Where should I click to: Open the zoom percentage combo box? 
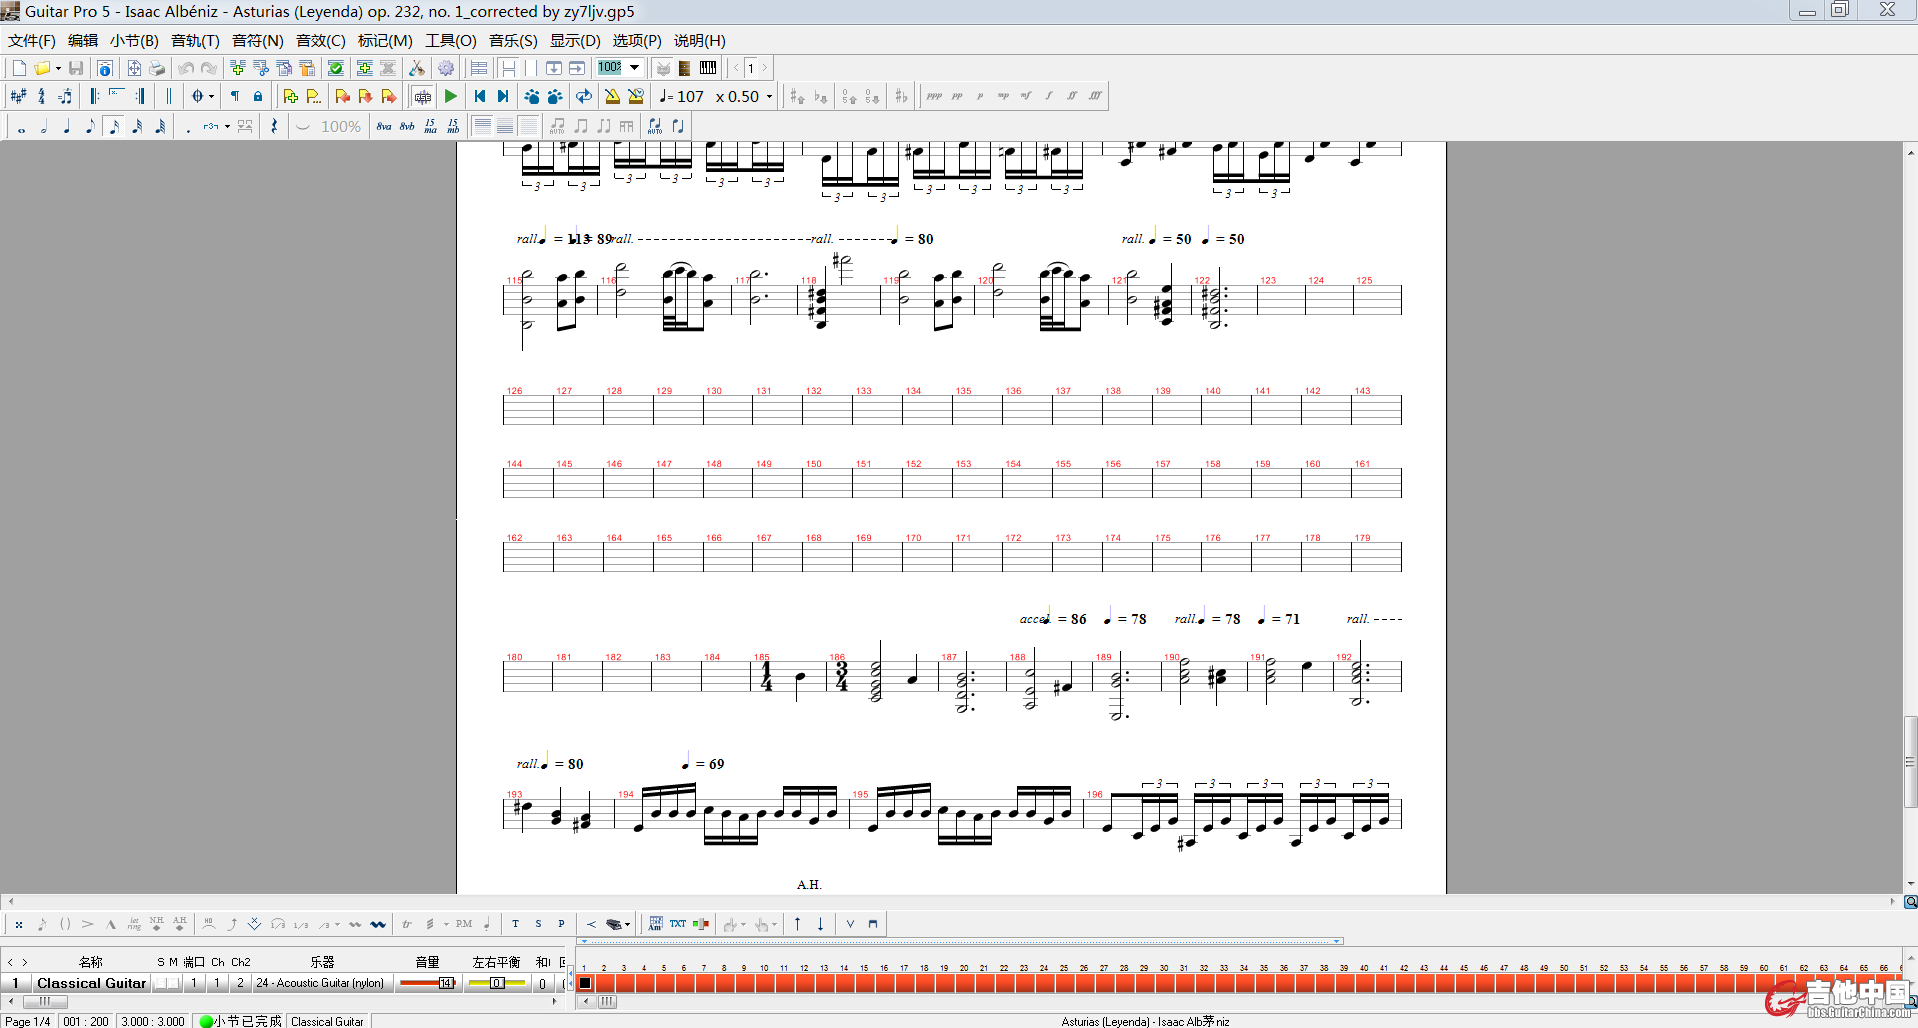point(619,68)
